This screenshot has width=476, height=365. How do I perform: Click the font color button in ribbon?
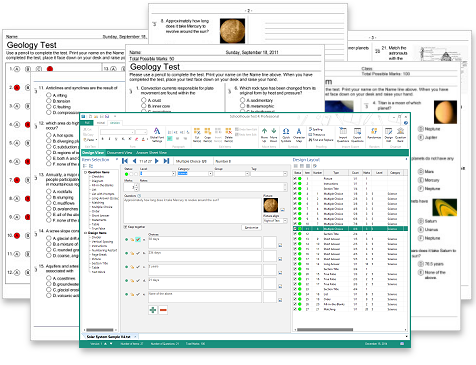(x=143, y=139)
